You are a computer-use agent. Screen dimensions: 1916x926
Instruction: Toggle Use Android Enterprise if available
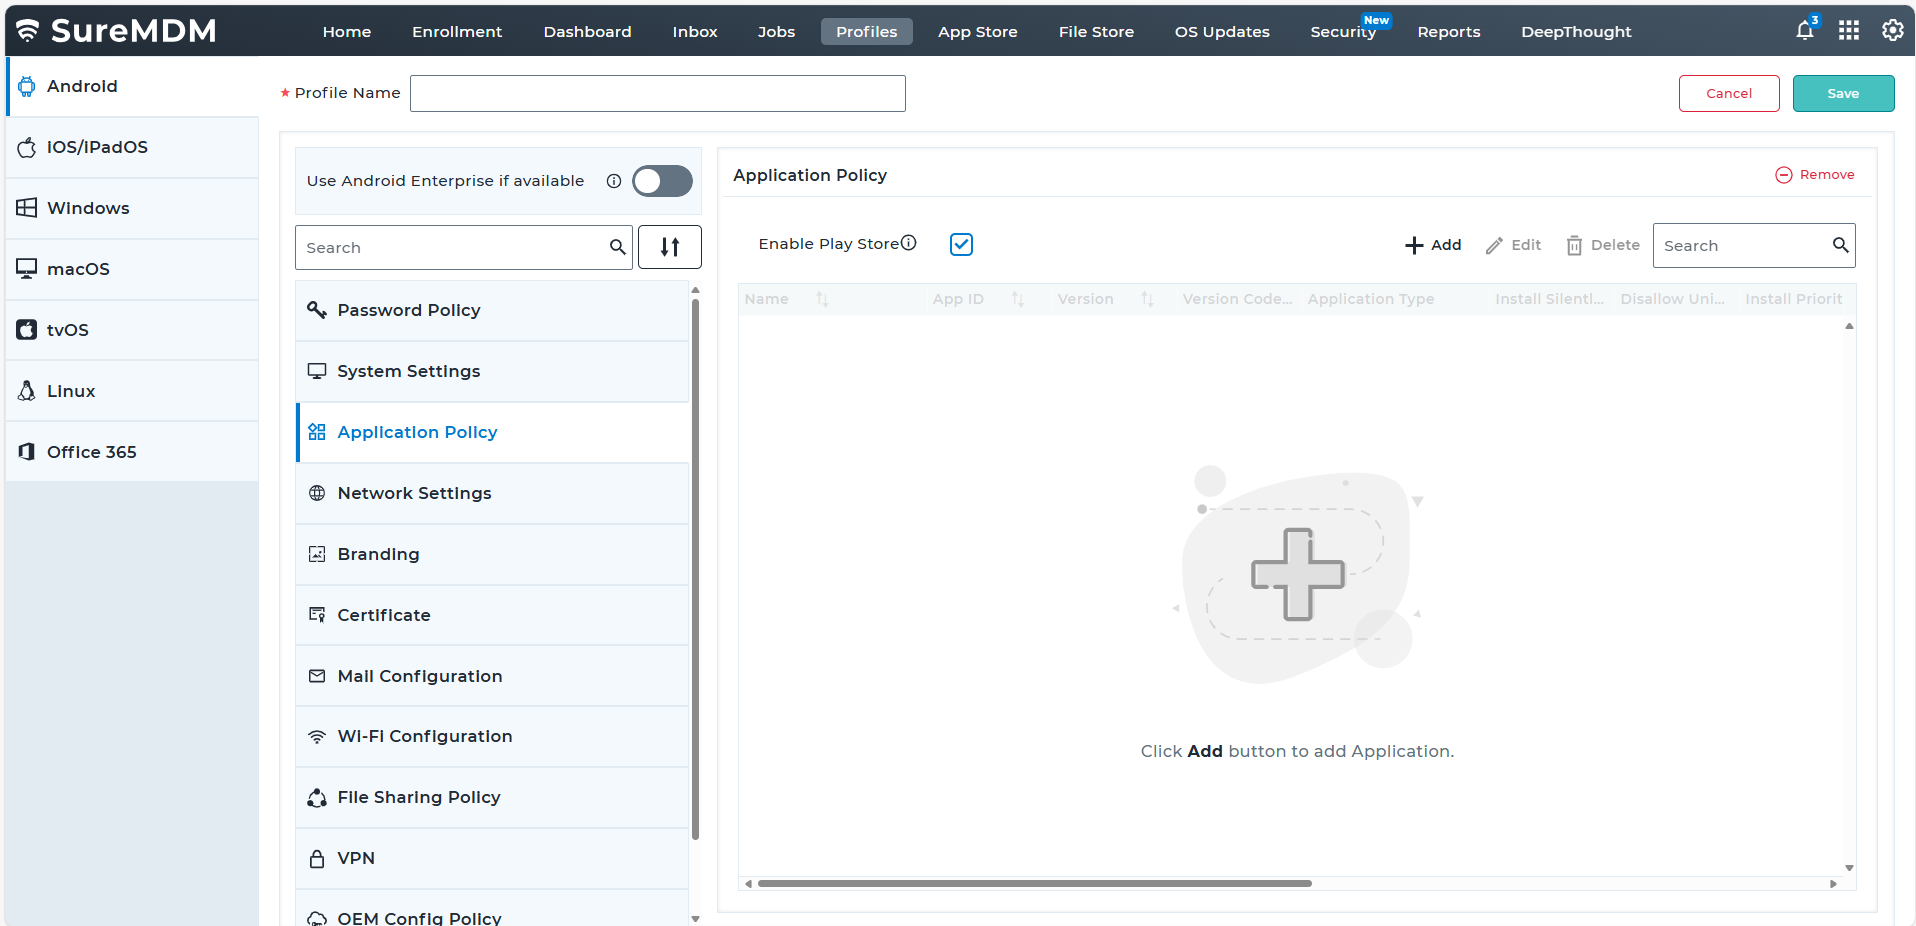[x=662, y=181]
